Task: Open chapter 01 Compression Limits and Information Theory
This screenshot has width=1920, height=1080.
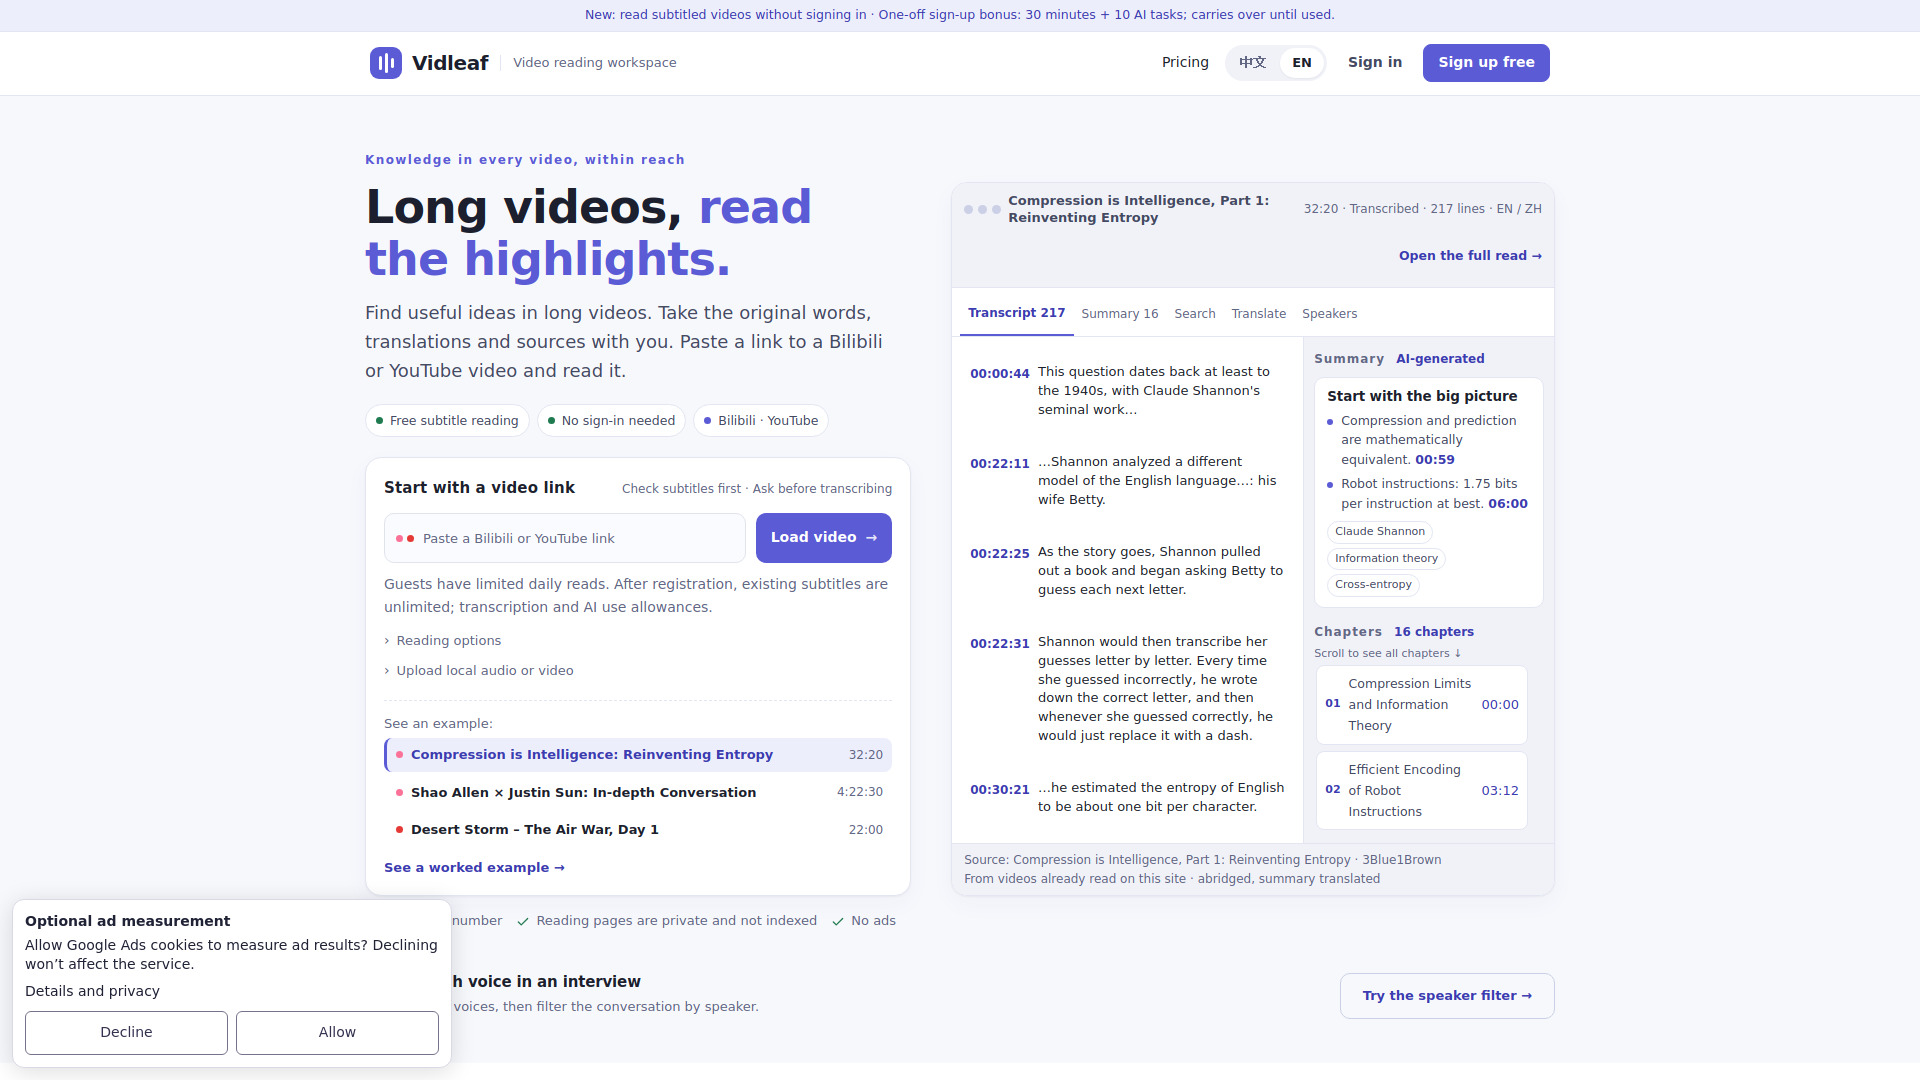Action: coord(1422,705)
